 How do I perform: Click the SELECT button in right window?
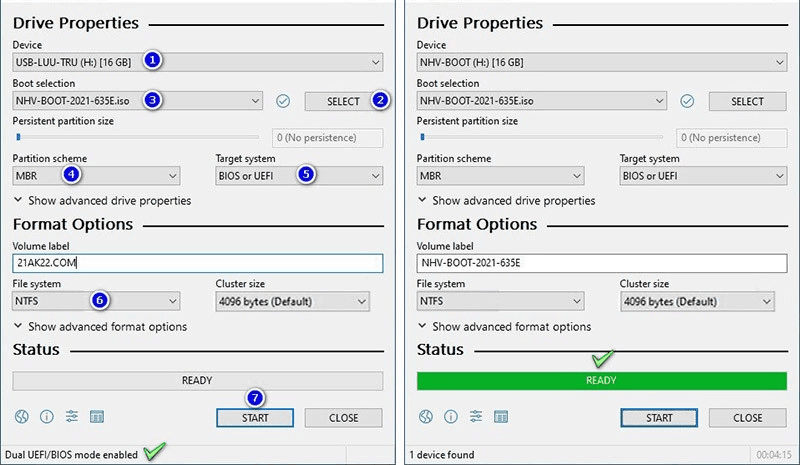pos(747,101)
